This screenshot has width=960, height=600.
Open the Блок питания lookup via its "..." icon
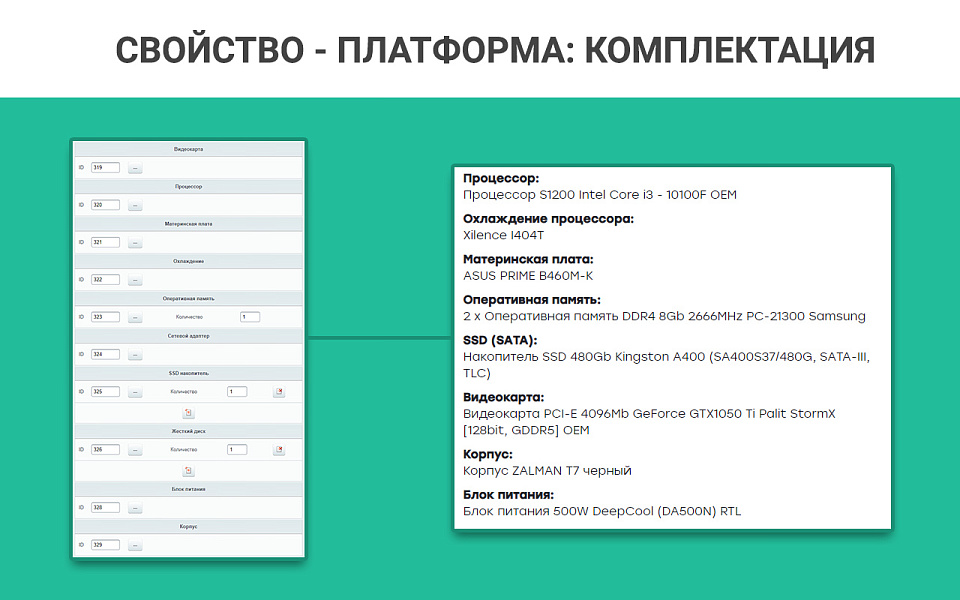coord(137,506)
